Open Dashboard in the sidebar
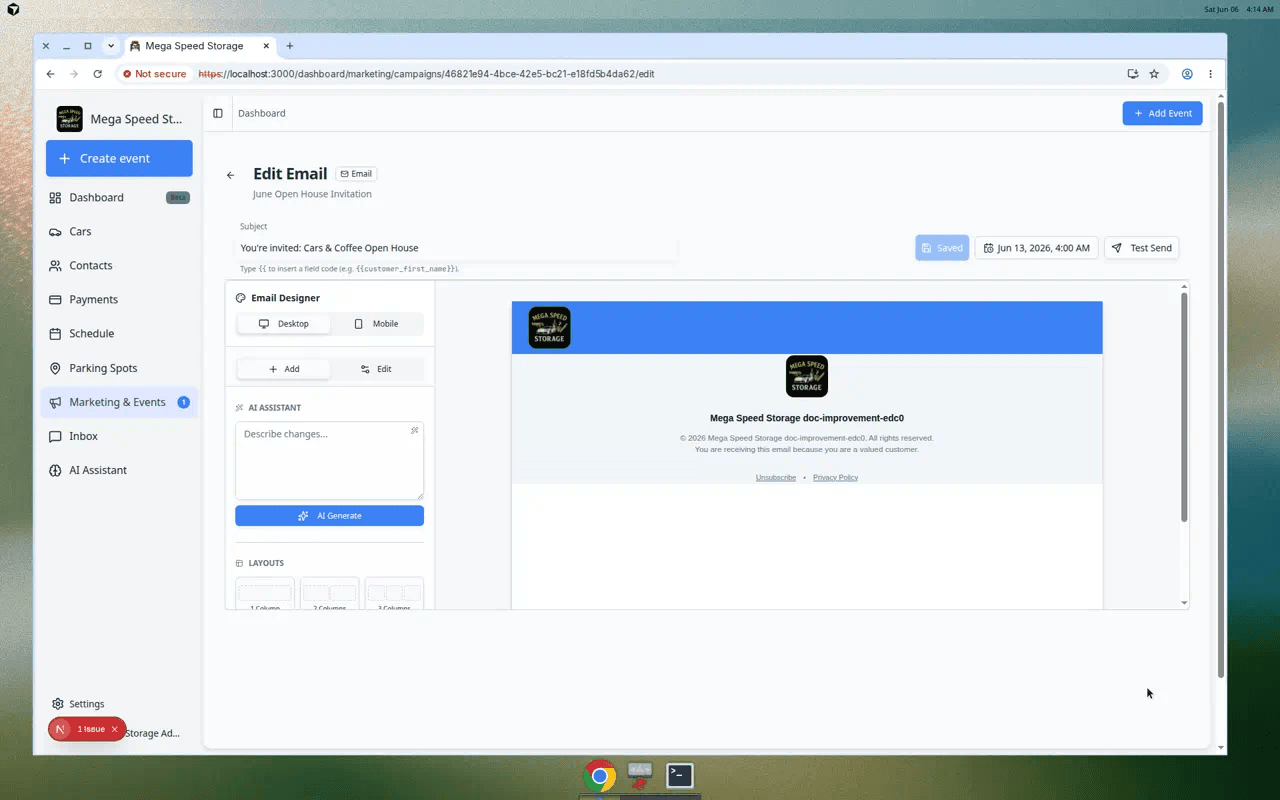1280x800 pixels. pyautogui.click(x=119, y=197)
